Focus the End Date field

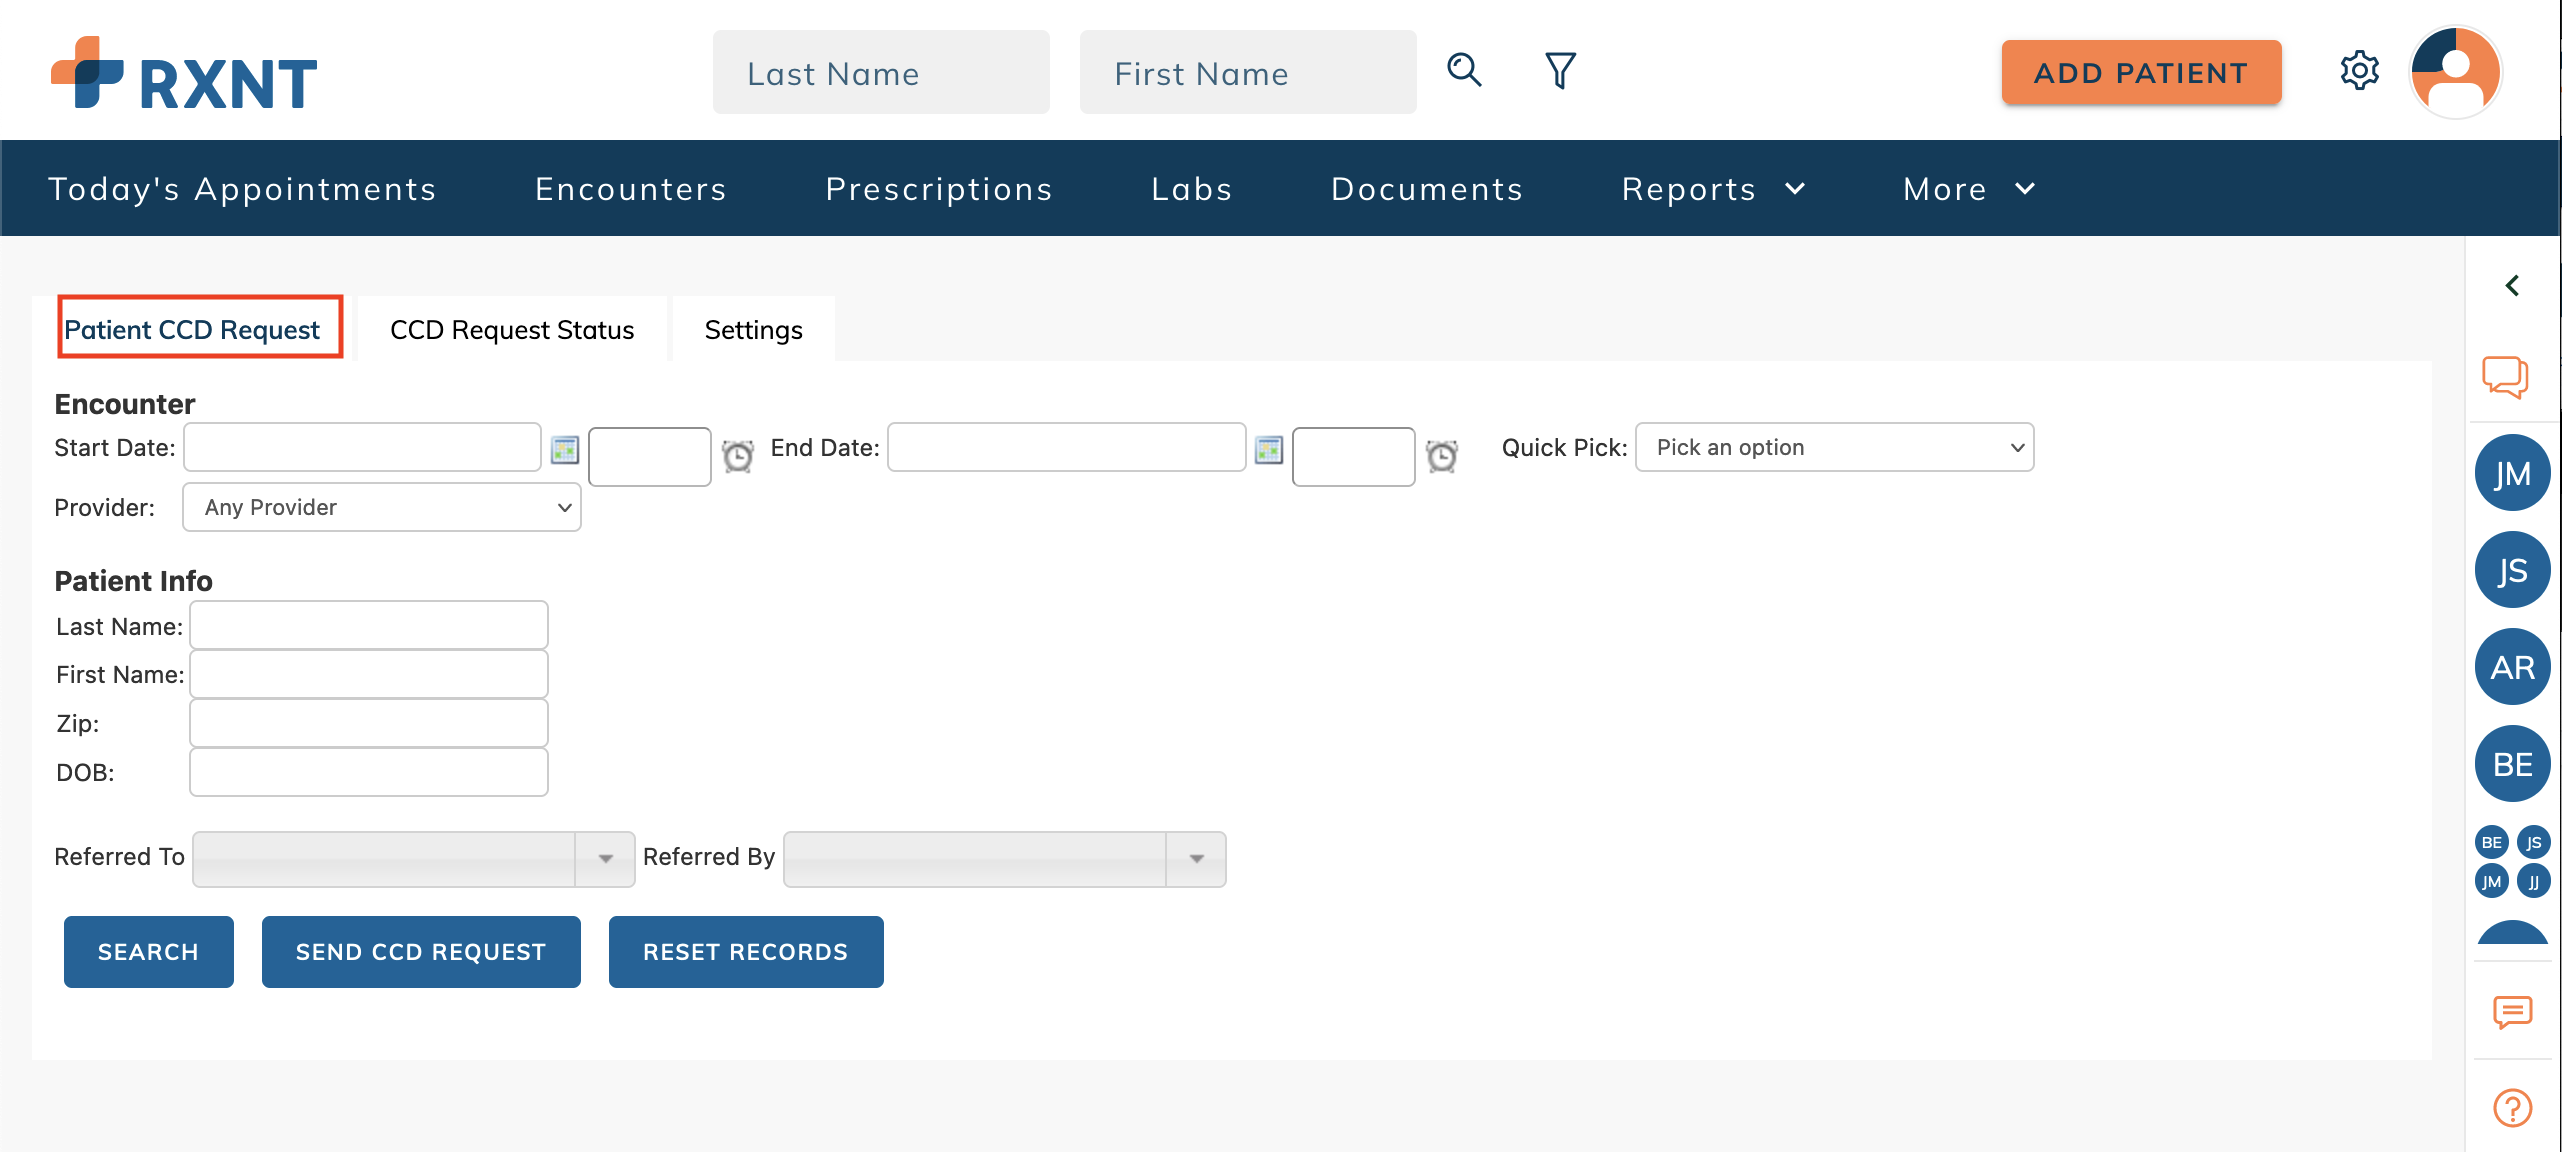point(1066,447)
